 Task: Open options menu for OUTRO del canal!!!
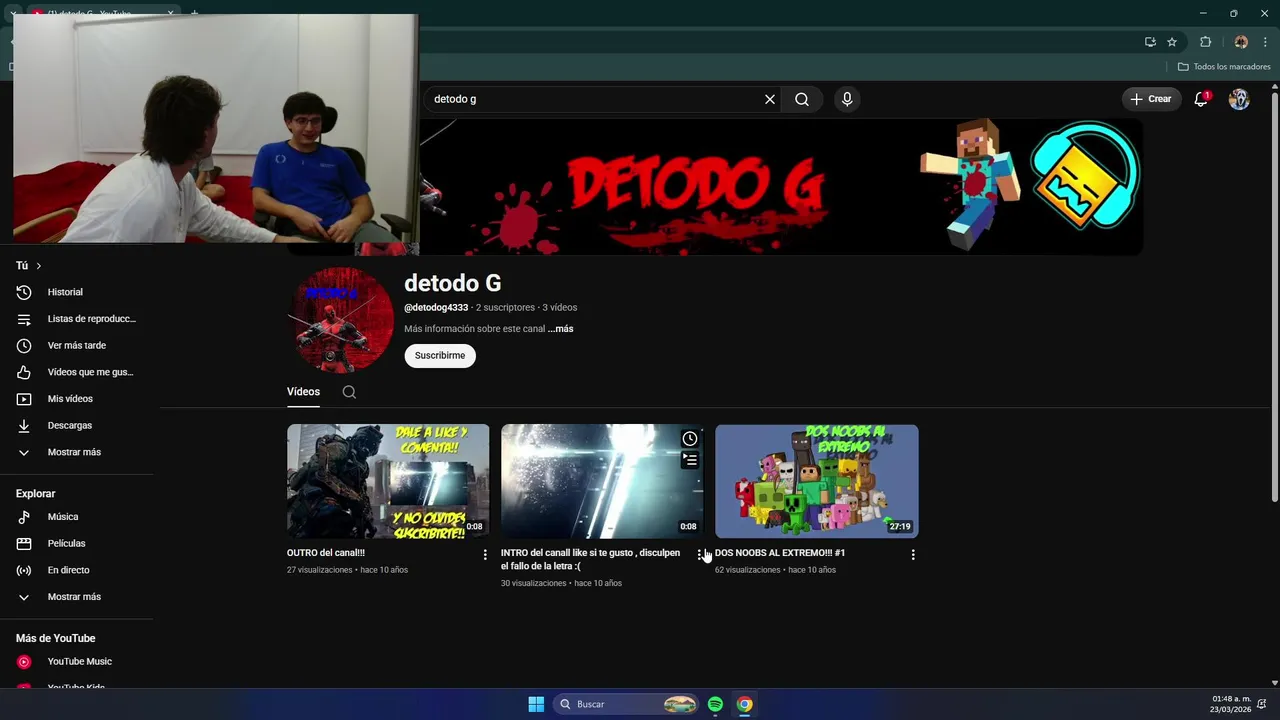click(x=485, y=554)
